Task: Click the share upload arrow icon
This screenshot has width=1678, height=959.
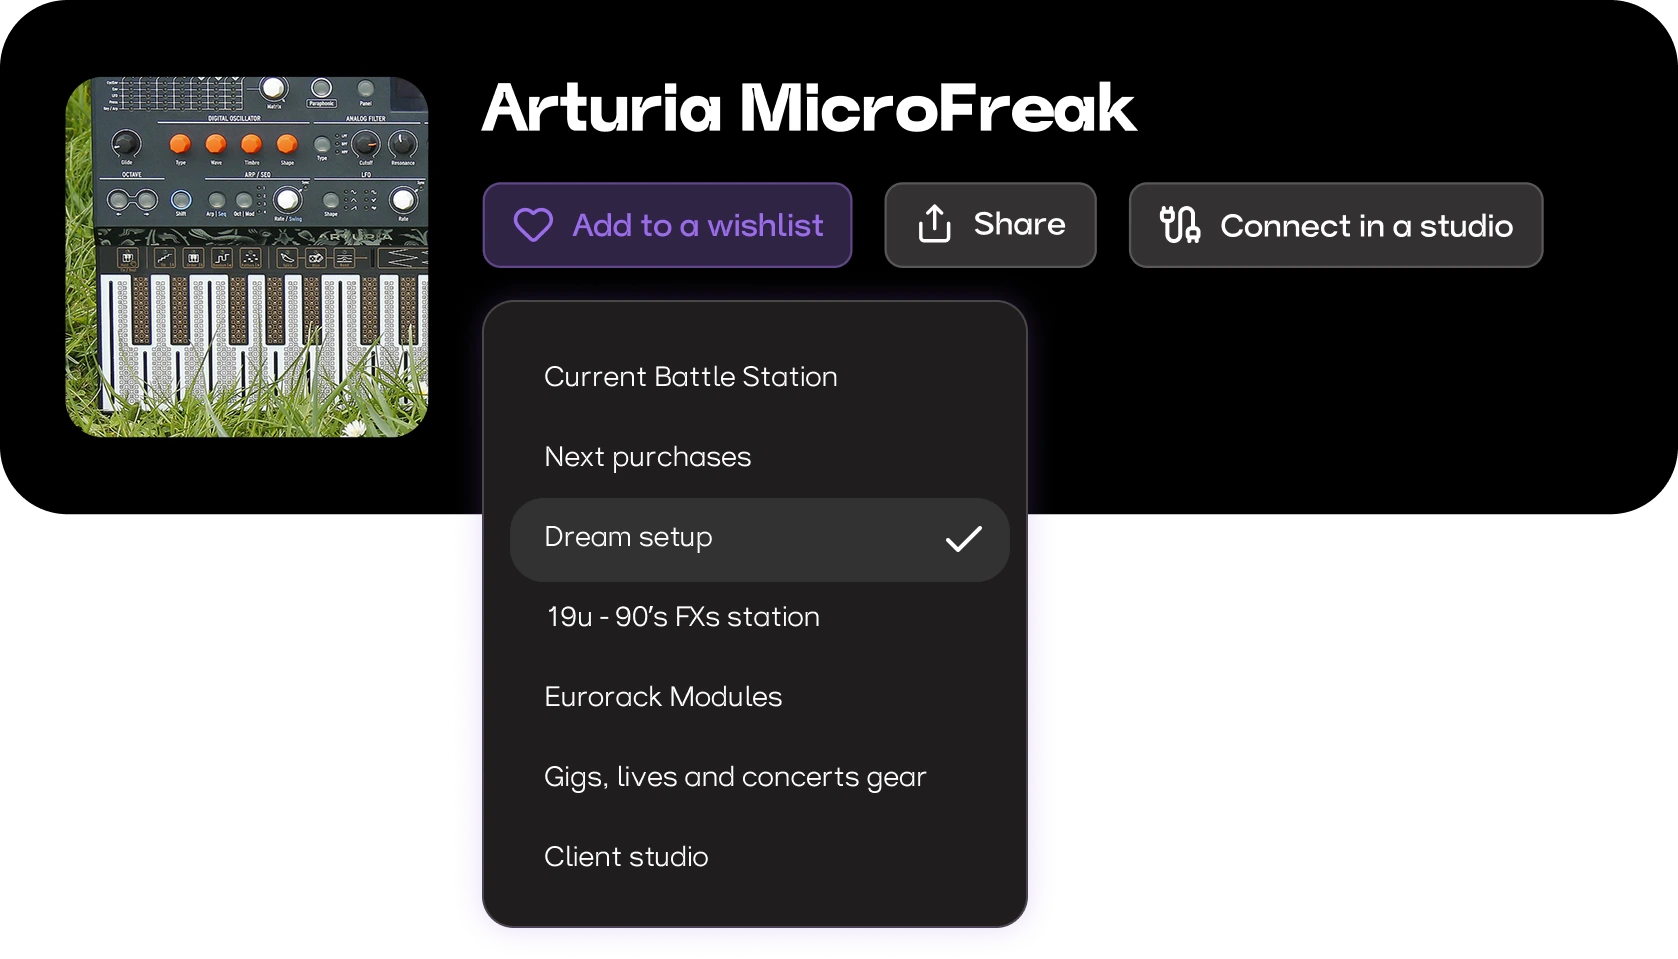Action: 934,224
